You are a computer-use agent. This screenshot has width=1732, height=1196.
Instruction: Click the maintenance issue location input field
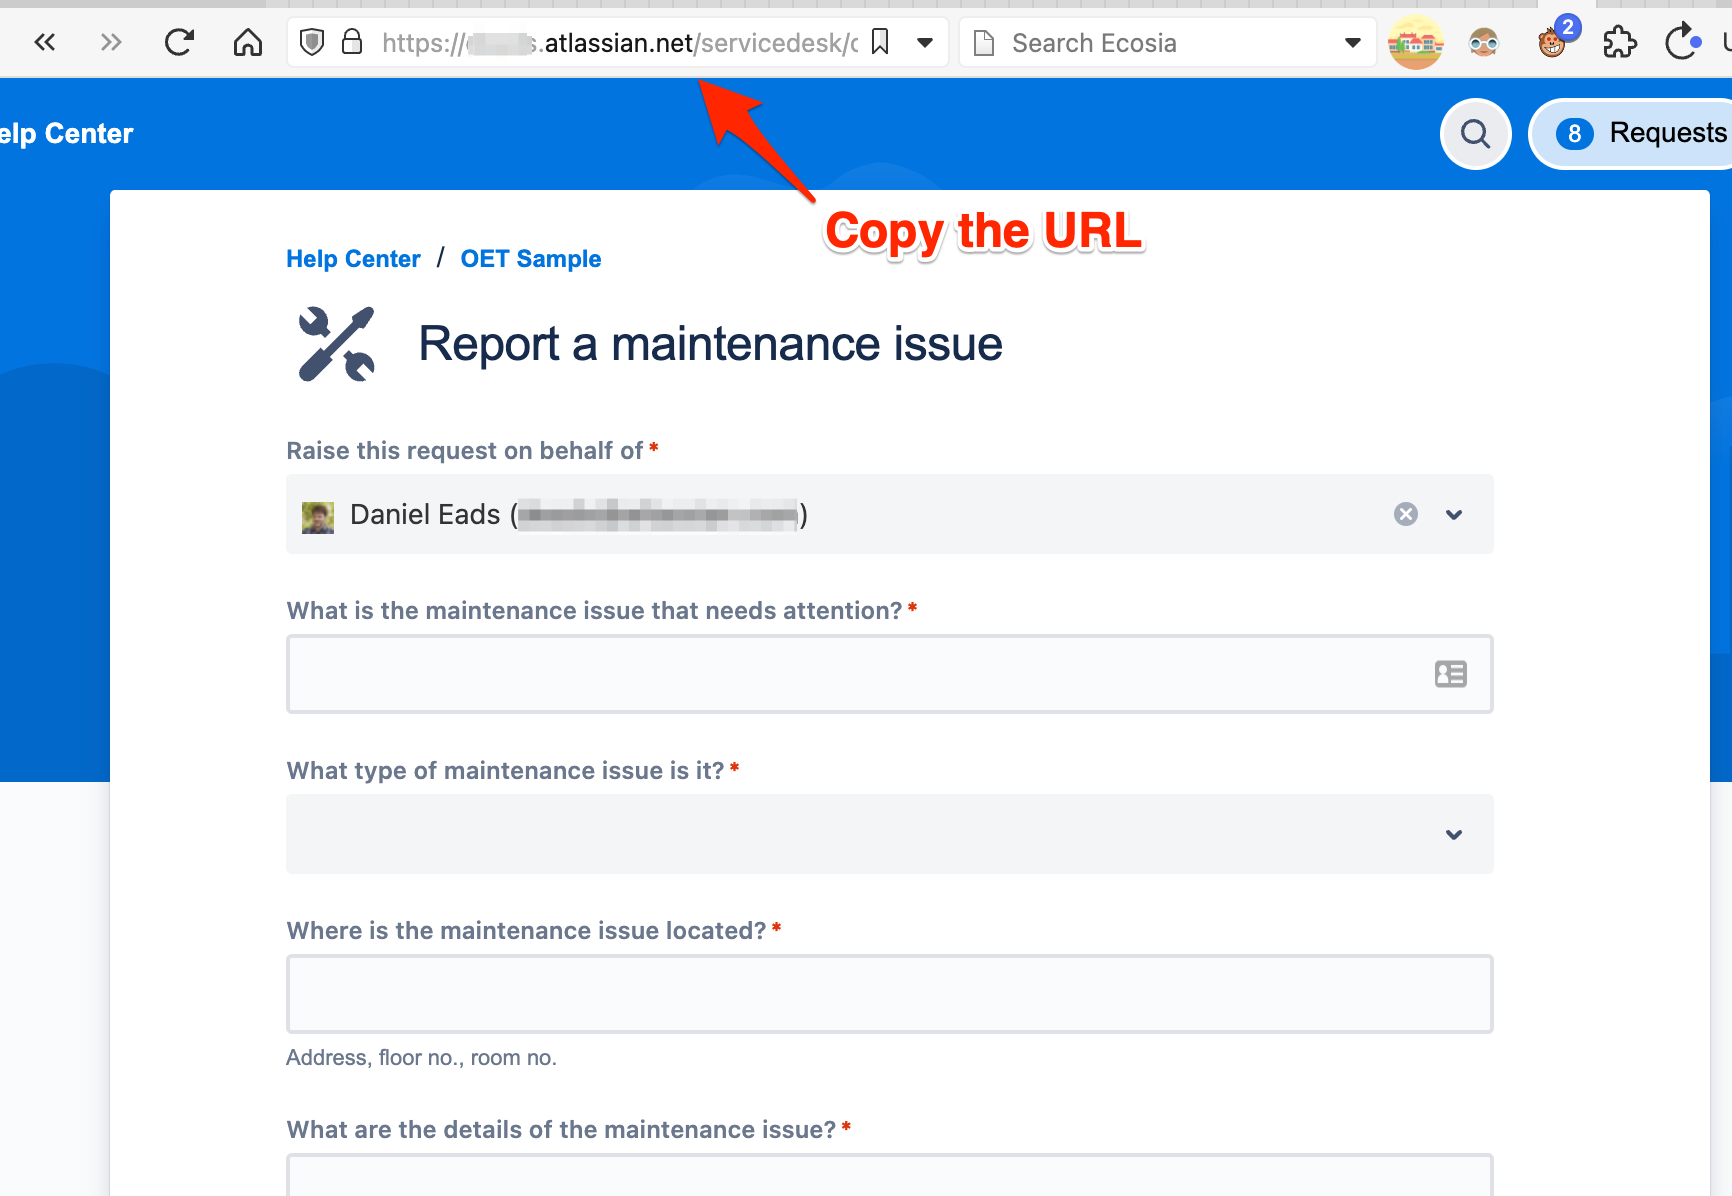click(890, 994)
